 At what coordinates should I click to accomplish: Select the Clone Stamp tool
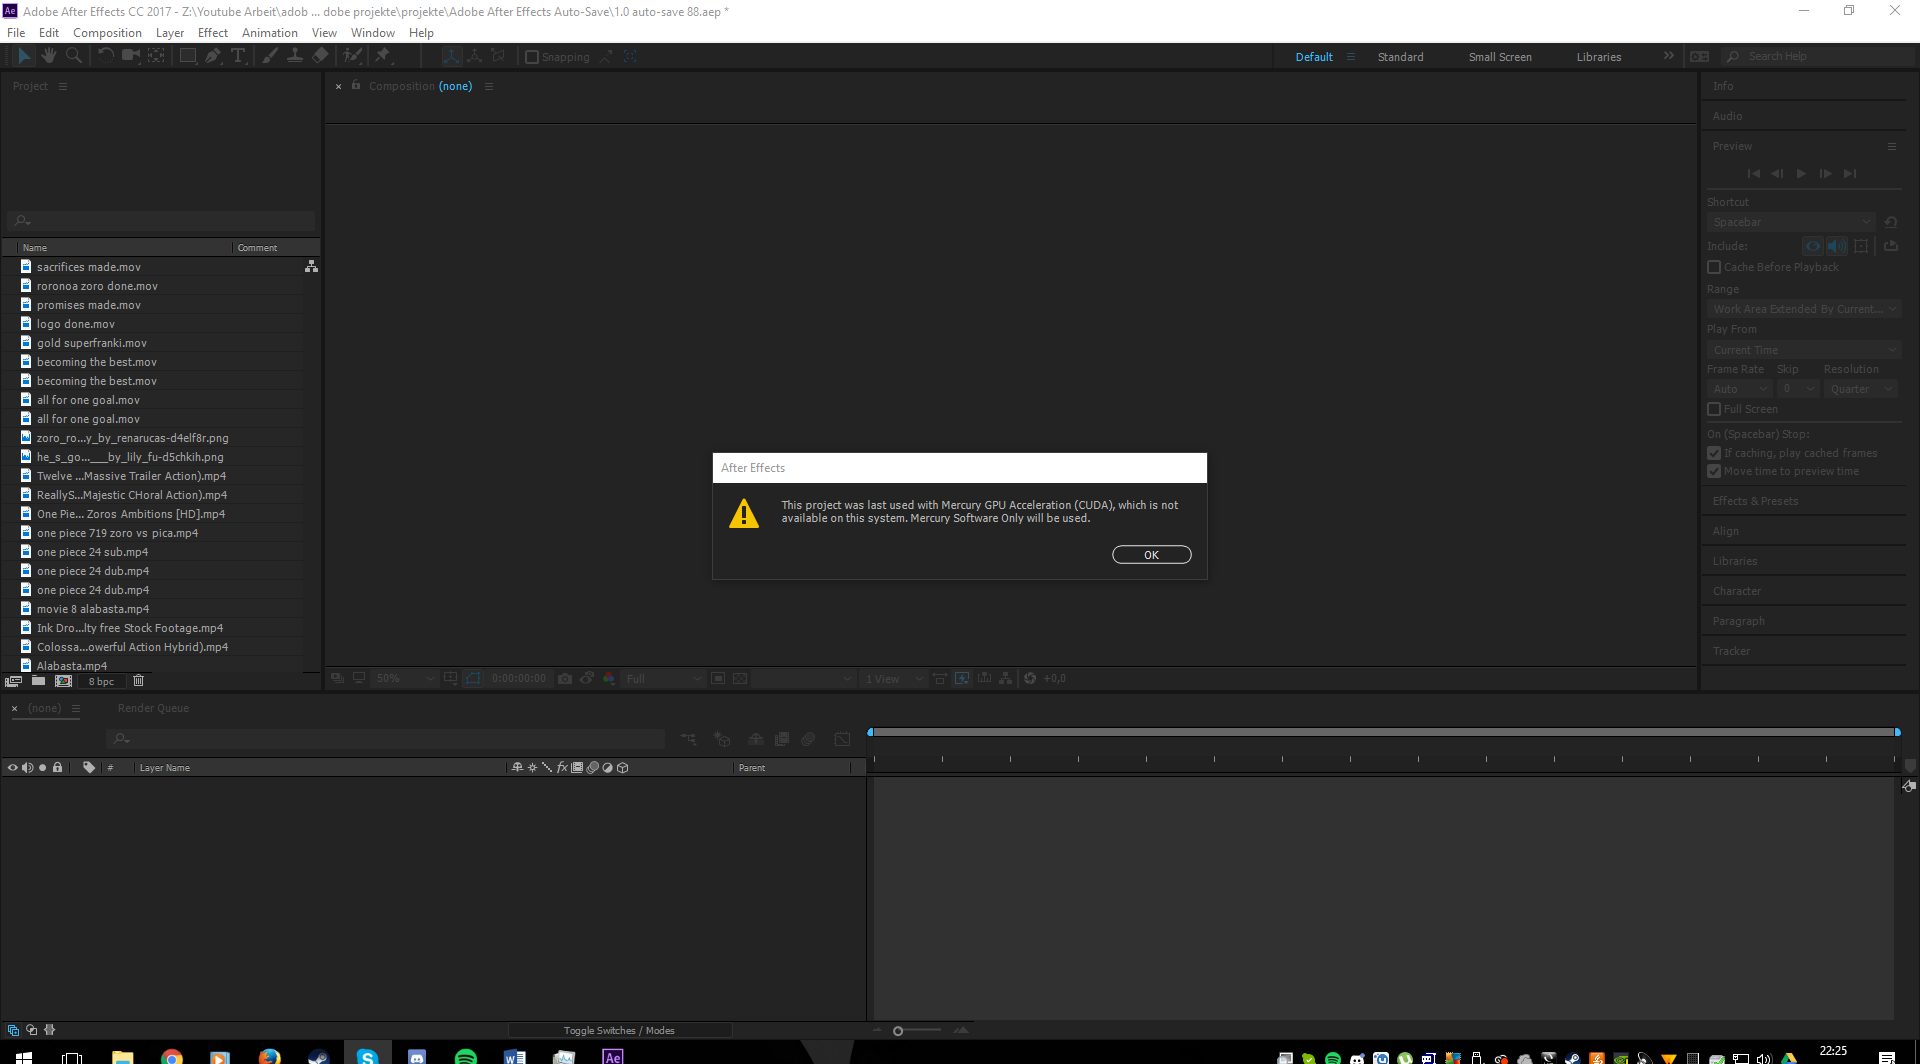point(295,56)
